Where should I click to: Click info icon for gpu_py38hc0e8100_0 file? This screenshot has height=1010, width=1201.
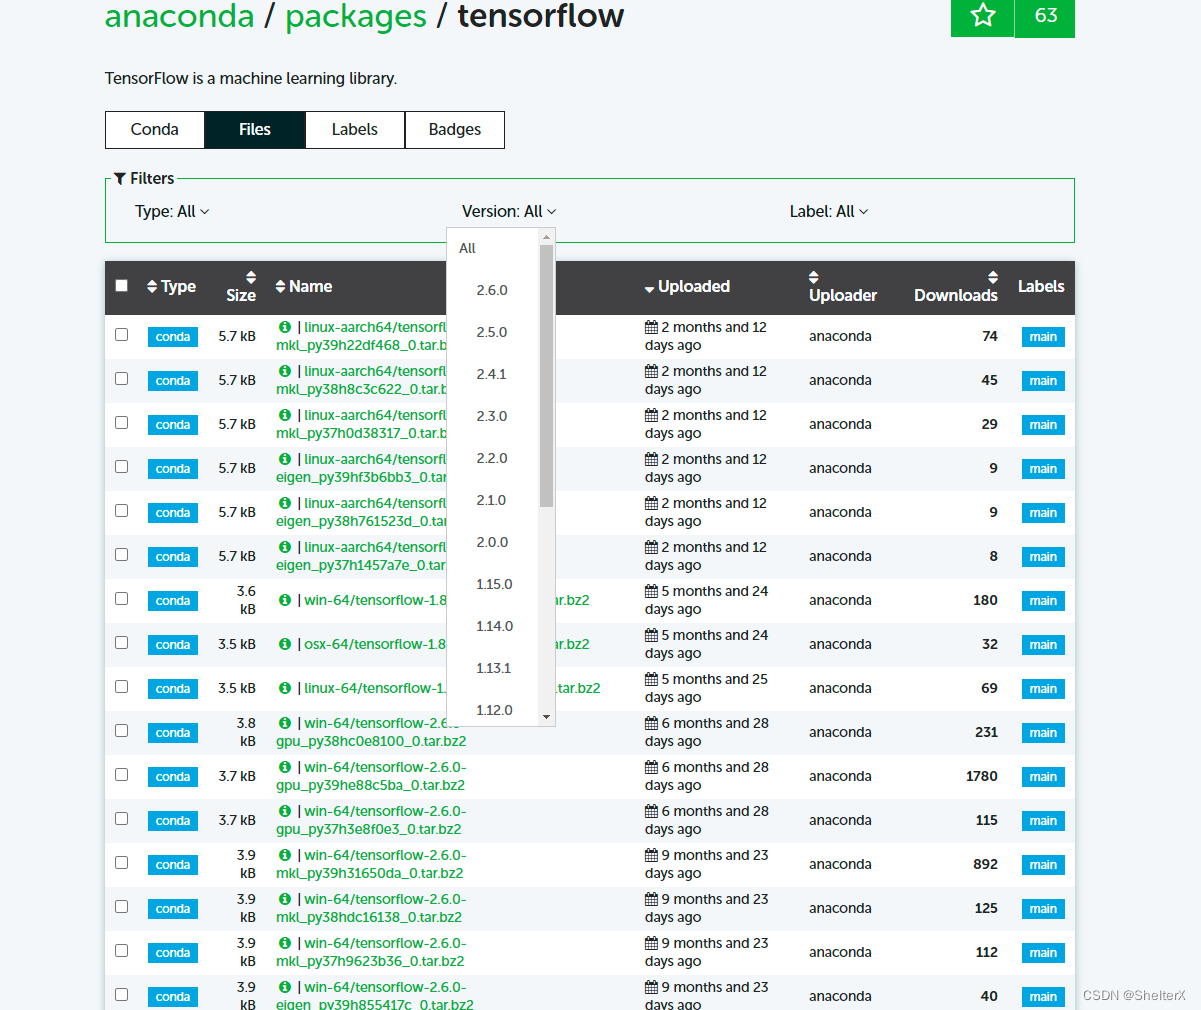coord(285,723)
